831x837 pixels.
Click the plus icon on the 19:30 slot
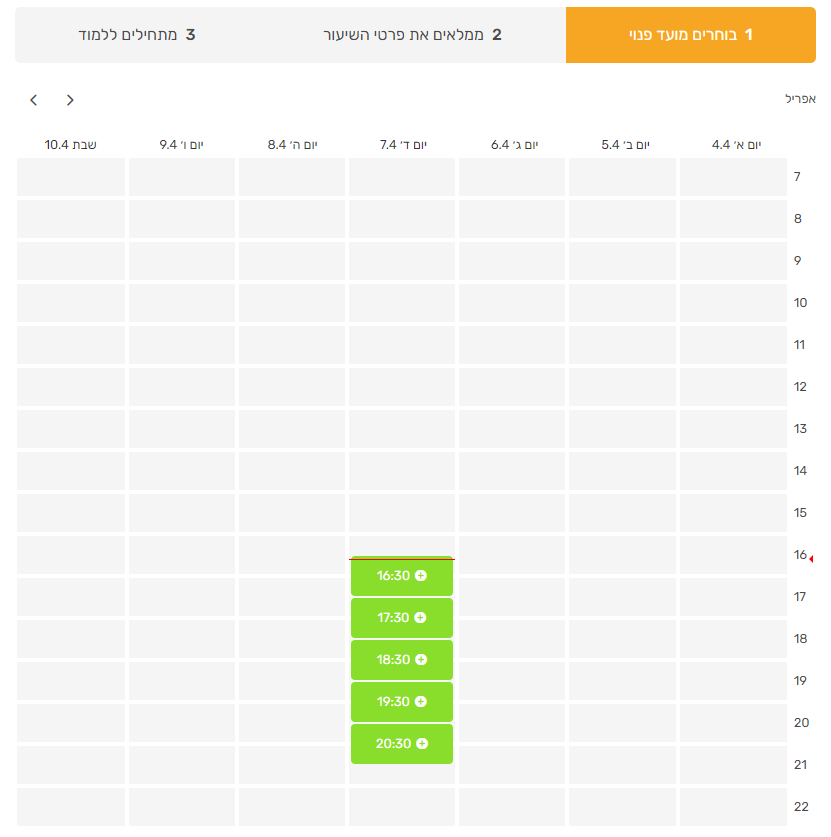[x=420, y=702]
